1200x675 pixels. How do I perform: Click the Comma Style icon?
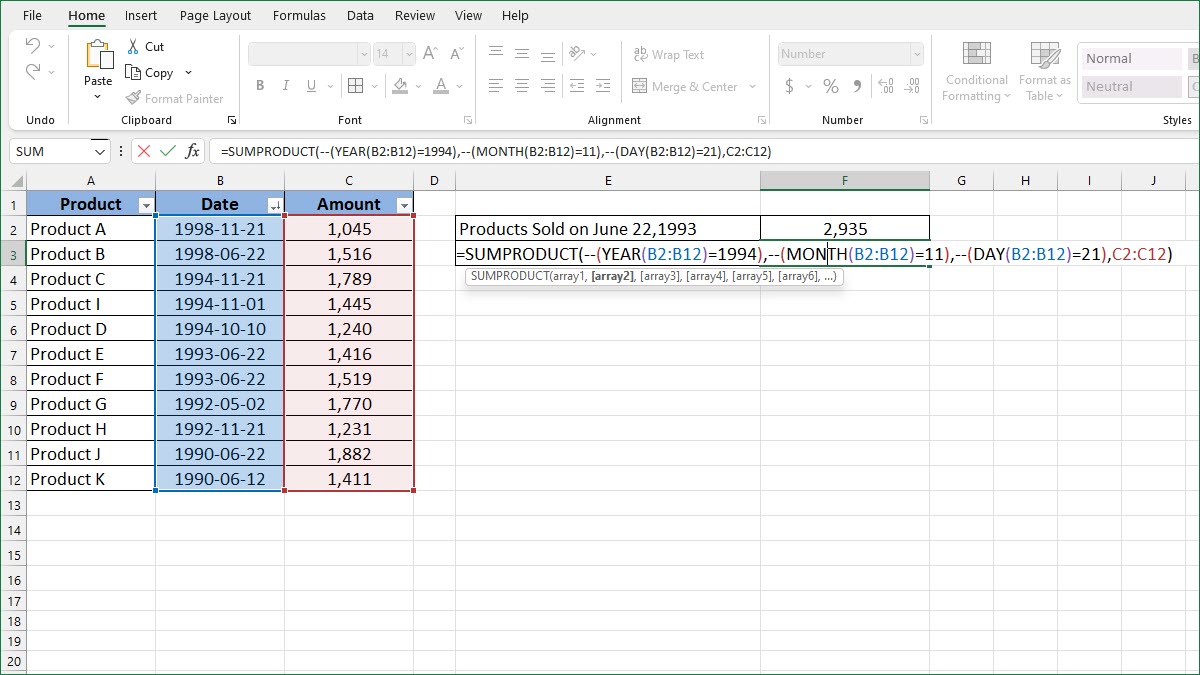point(857,87)
